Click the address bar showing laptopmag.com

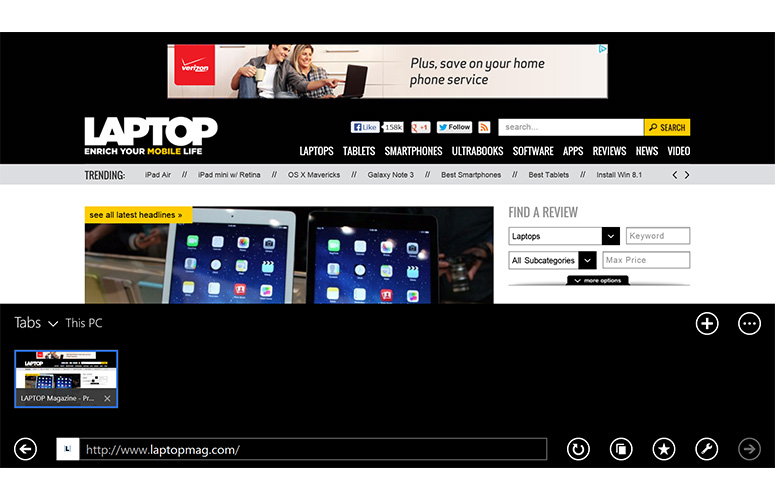tap(313, 449)
